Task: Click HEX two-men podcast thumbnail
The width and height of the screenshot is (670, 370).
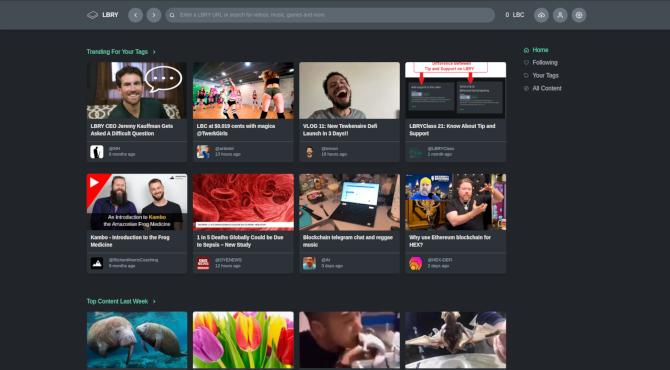Action: (455, 202)
